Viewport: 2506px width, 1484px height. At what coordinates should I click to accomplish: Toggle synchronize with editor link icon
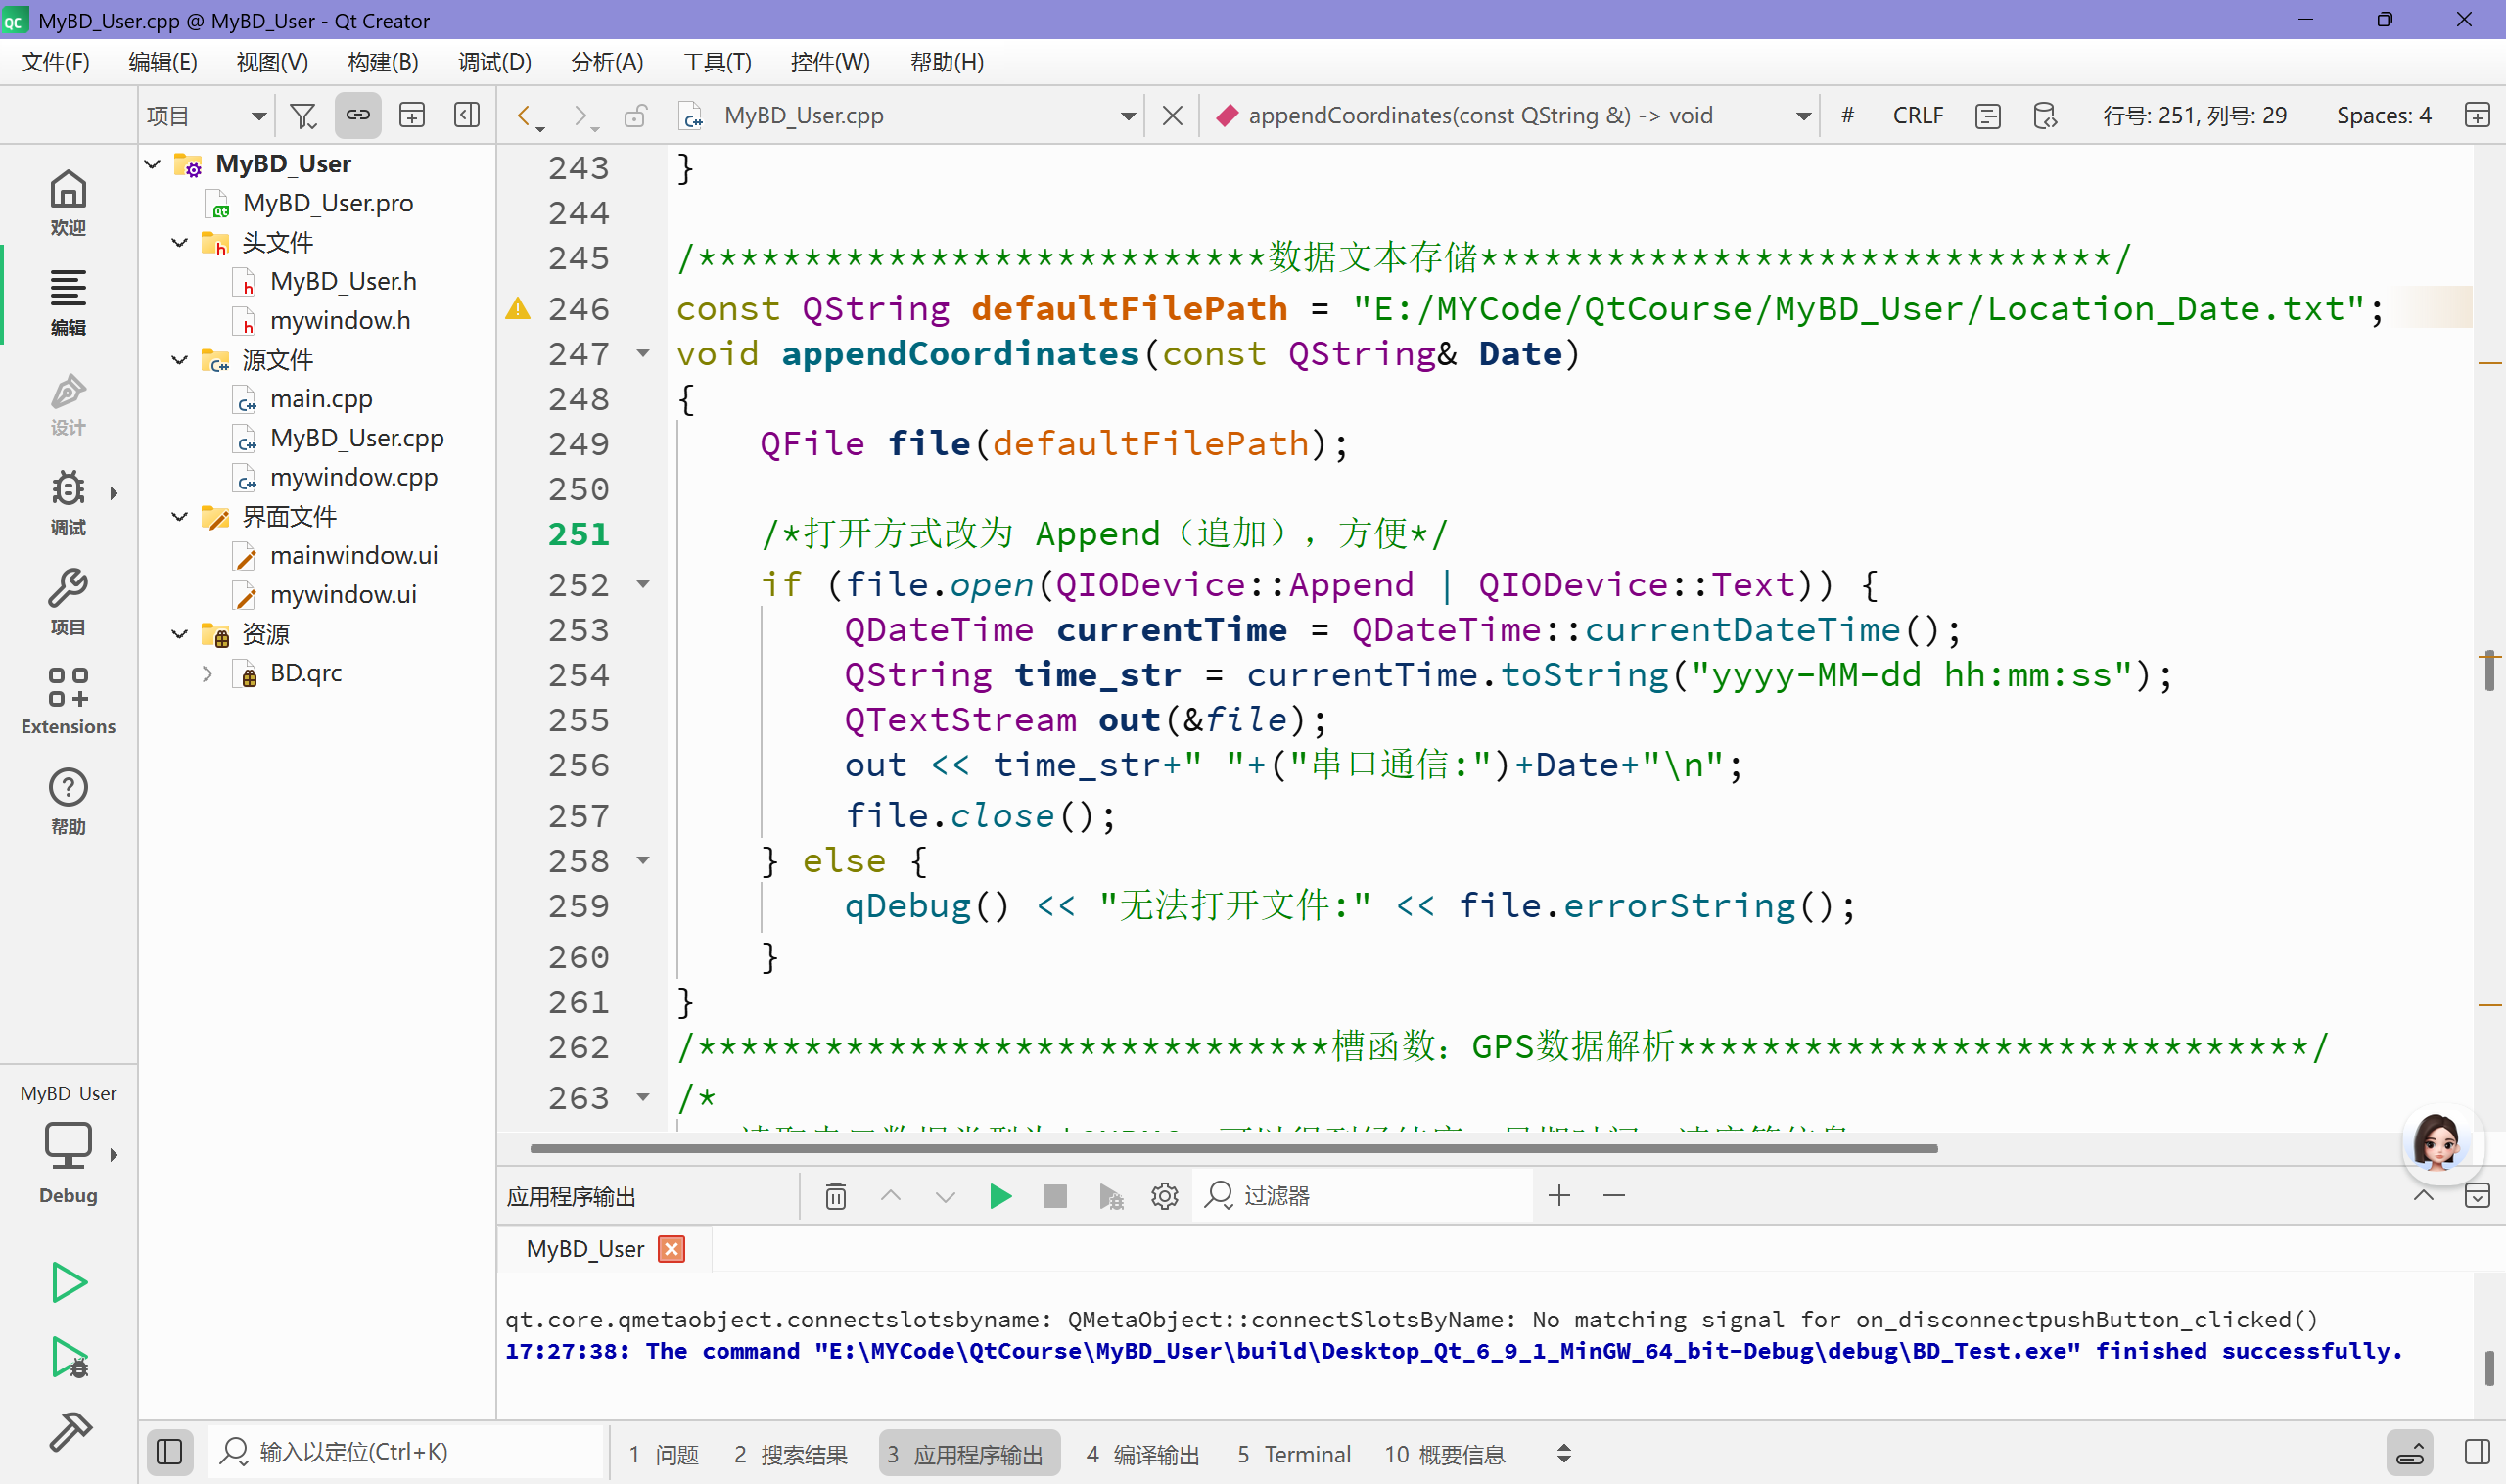[x=358, y=116]
